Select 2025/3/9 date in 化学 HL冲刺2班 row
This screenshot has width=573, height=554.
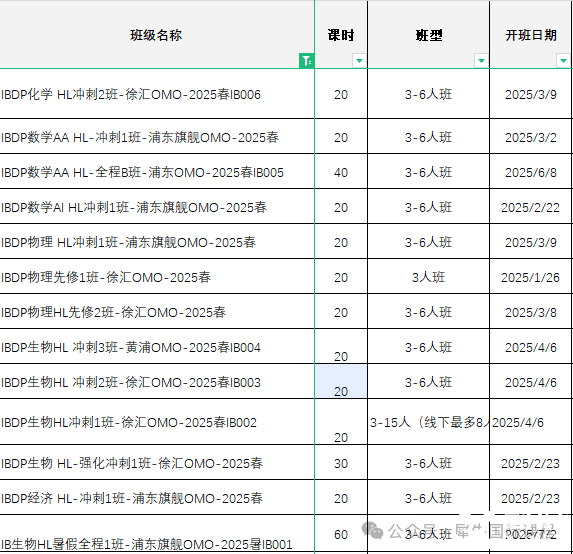[531, 94]
